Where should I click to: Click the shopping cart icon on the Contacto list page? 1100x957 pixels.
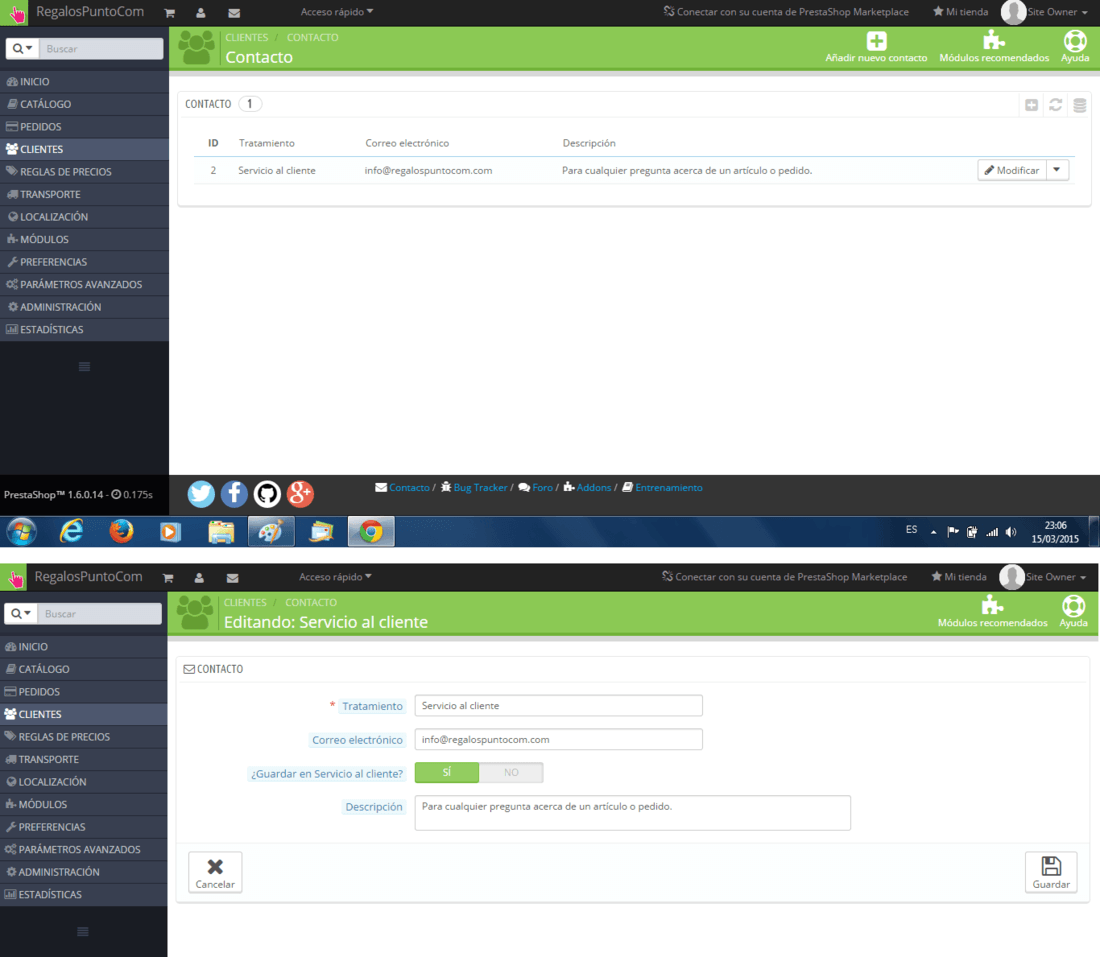[x=169, y=13]
